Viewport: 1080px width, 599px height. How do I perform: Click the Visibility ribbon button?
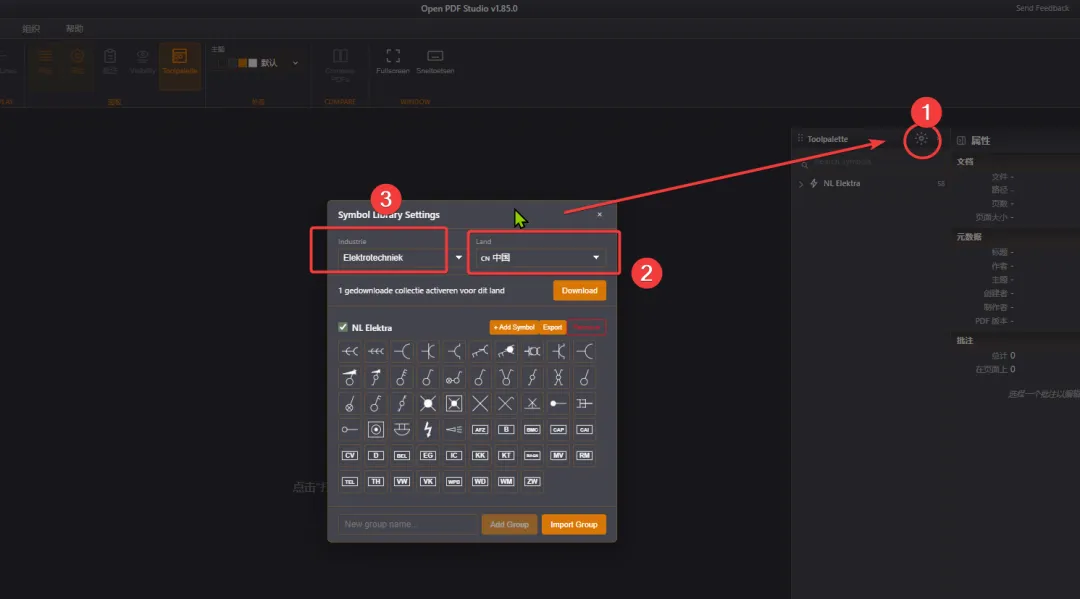pyautogui.click(x=143, y=62)
